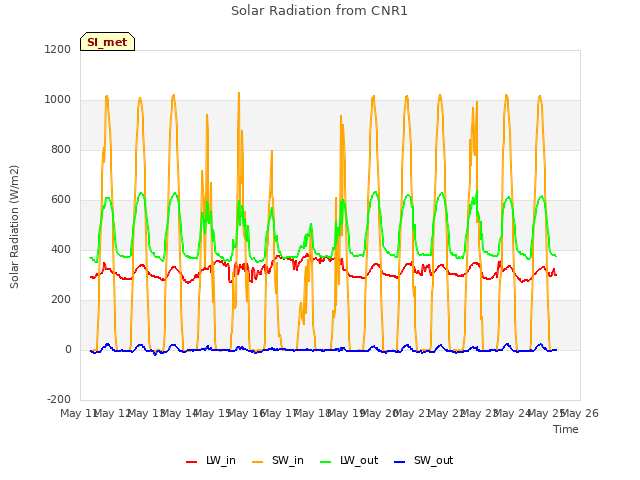Click the blue SW_out legend color marker
640x480 pixels.
[400, 462]
